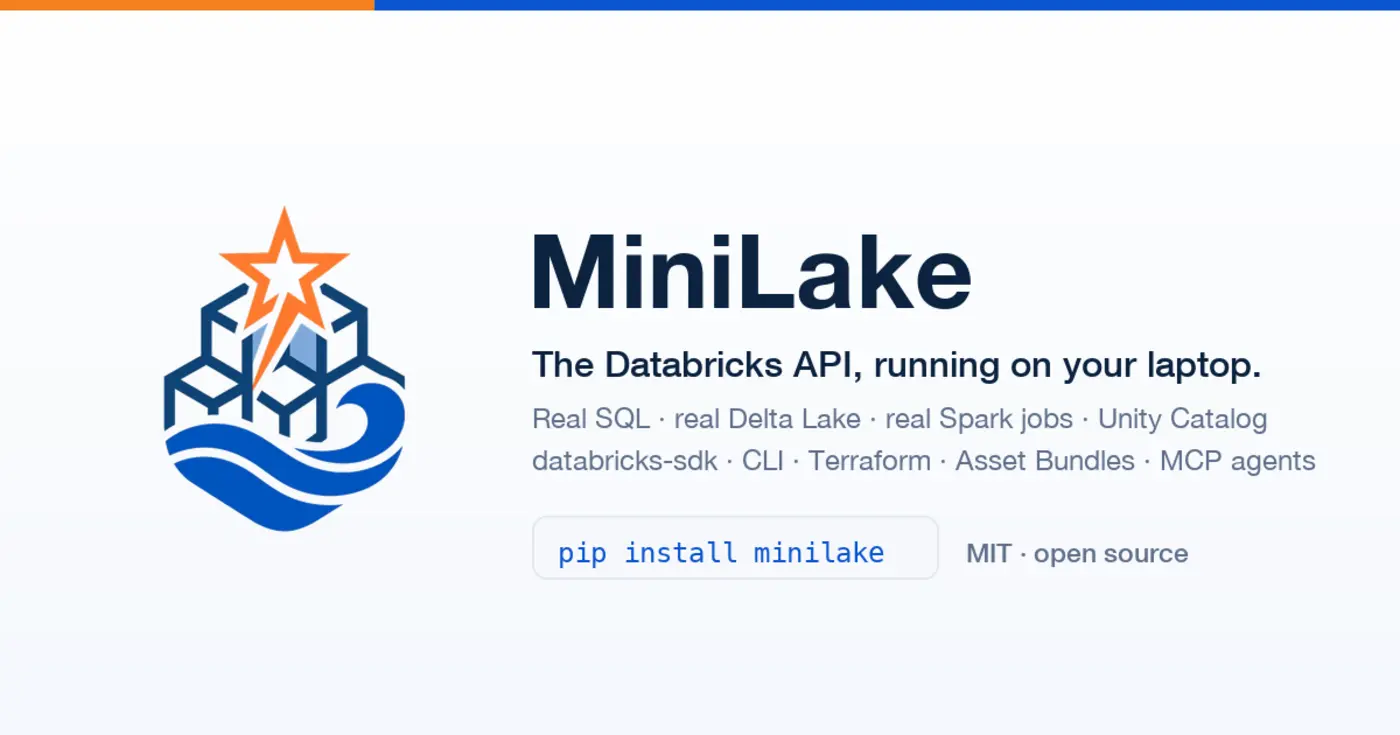Click the "Asset Bundles" text
The image size is (1400, 735).
coord(1045,461)
